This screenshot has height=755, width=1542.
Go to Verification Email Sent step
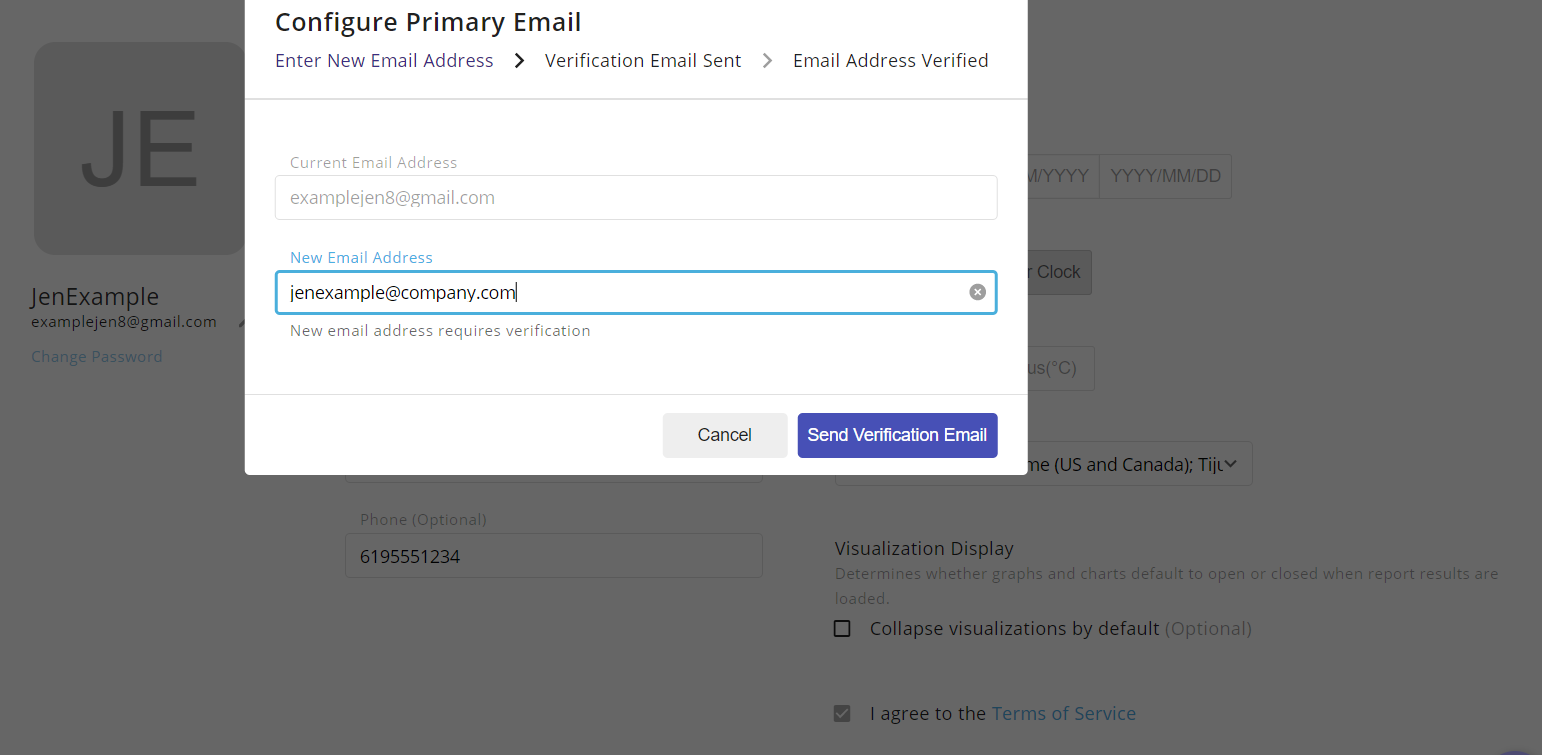[x=643, y=61]
